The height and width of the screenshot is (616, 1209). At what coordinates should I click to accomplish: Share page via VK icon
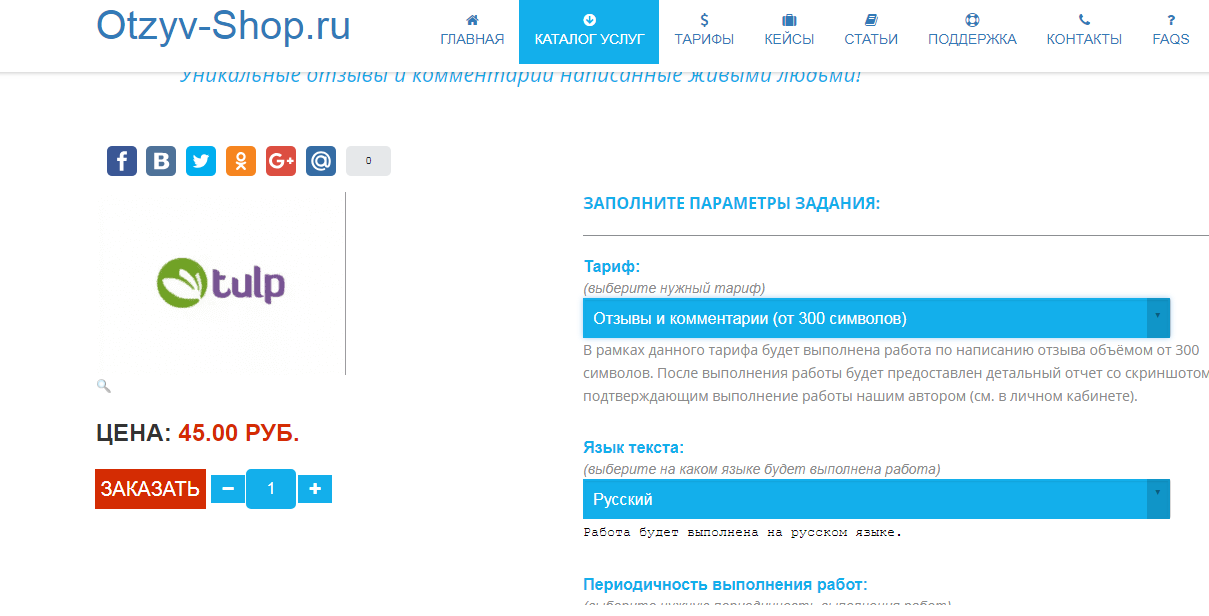(x=162, y=161)
